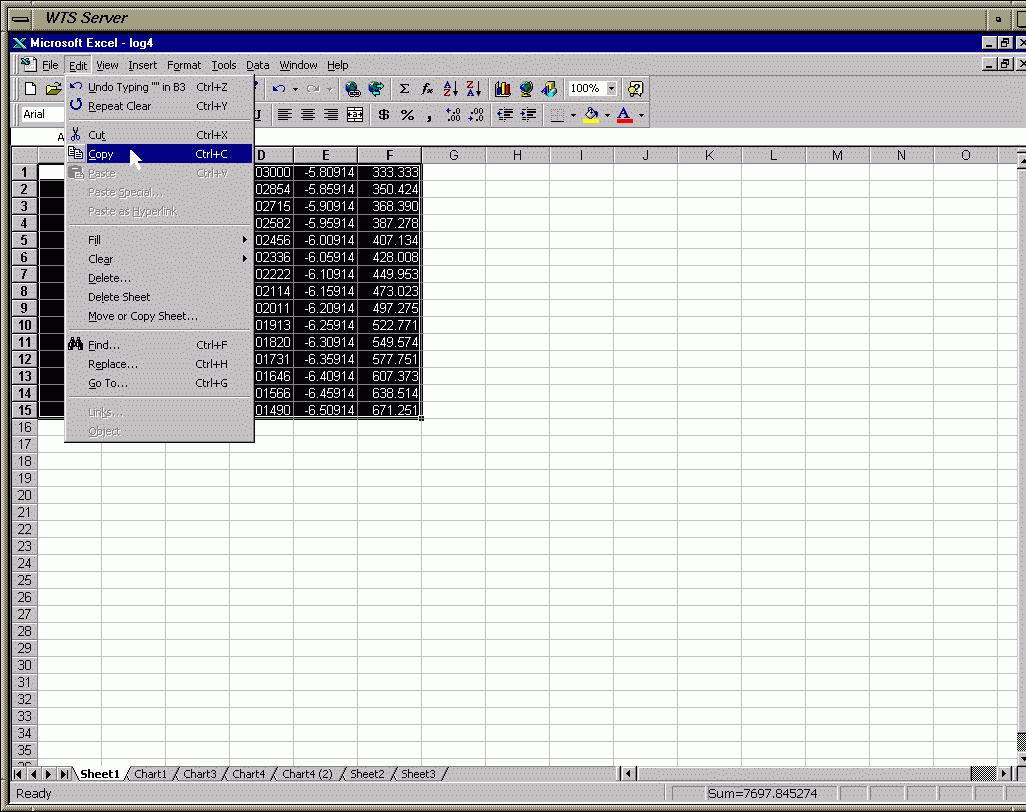Toggle align left button
This screenshot has height=812, width=1026.
(x=285, y=115)
